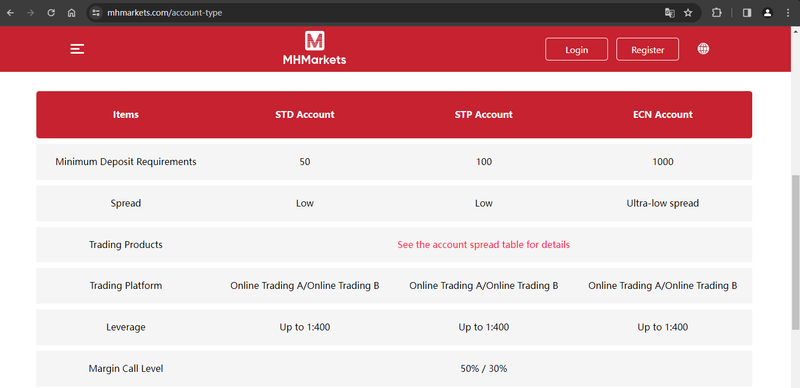Click the STP minimum deposit value 100
The width and height of the screenshot is (800, 388).
click(484, 162)
